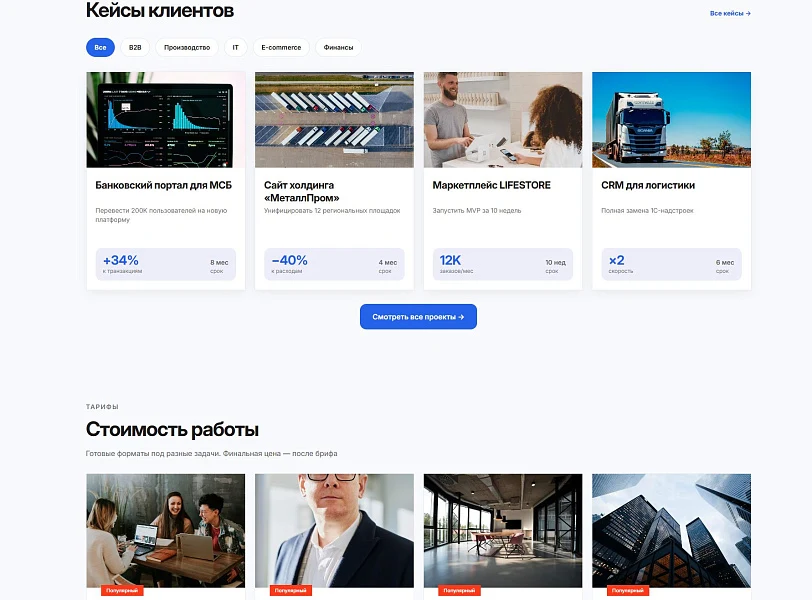Image resolution: width=812 pixels, height=600 pixels.
Task: Open the skyscrapers tariff image
Action: [x=672, y=531]
